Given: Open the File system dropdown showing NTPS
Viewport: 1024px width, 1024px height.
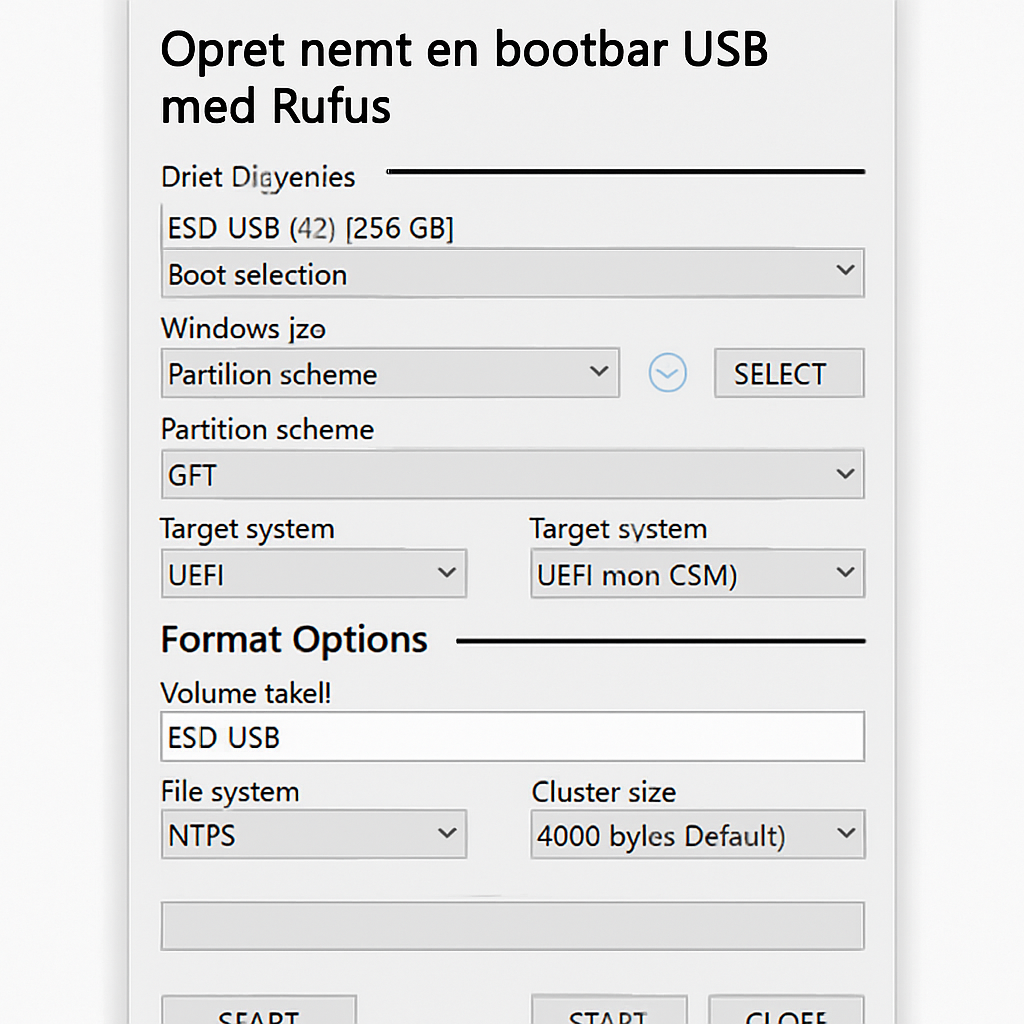Looking at the screenshot, I should (x=313, y=833).
